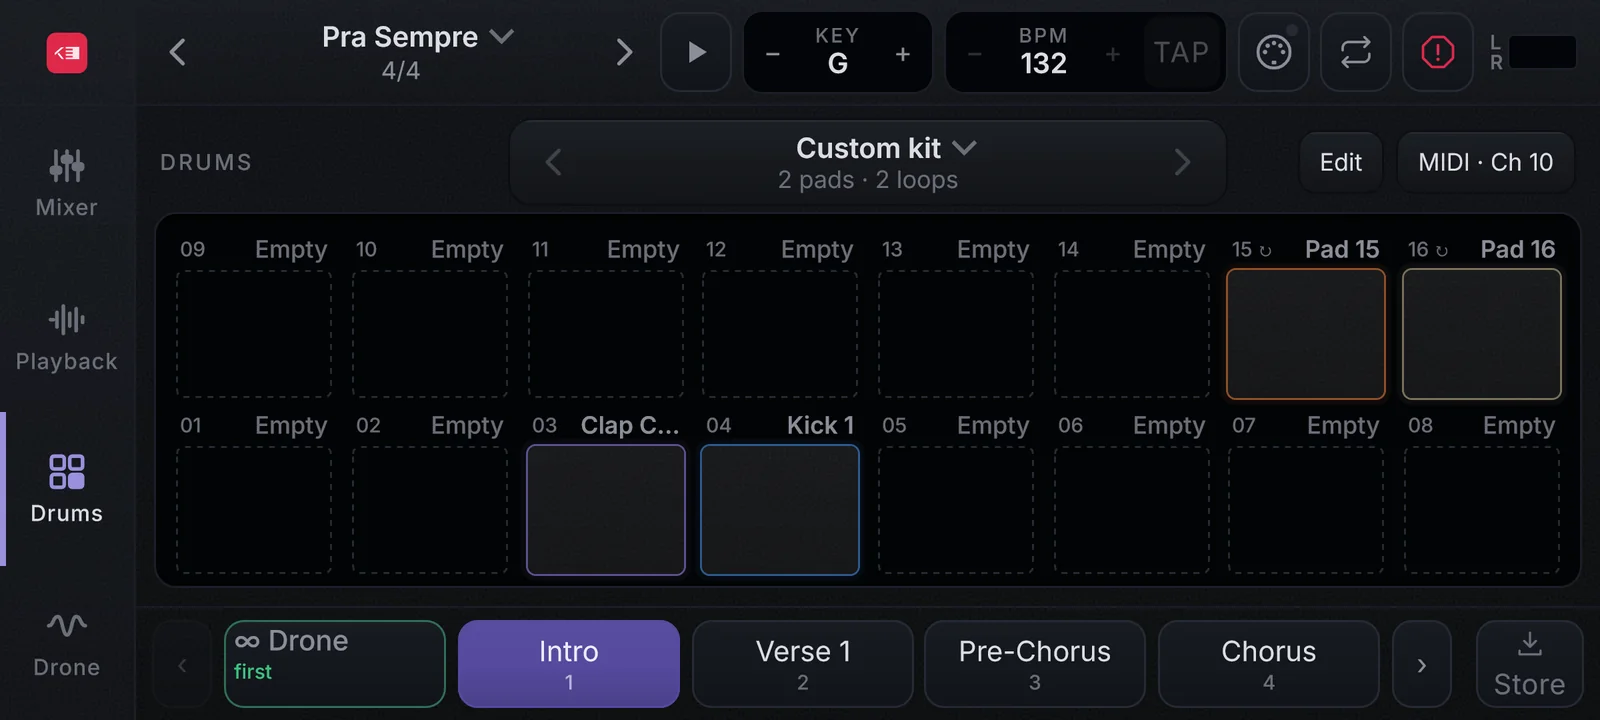Start playback with the play button

click(x=696, y=52)
